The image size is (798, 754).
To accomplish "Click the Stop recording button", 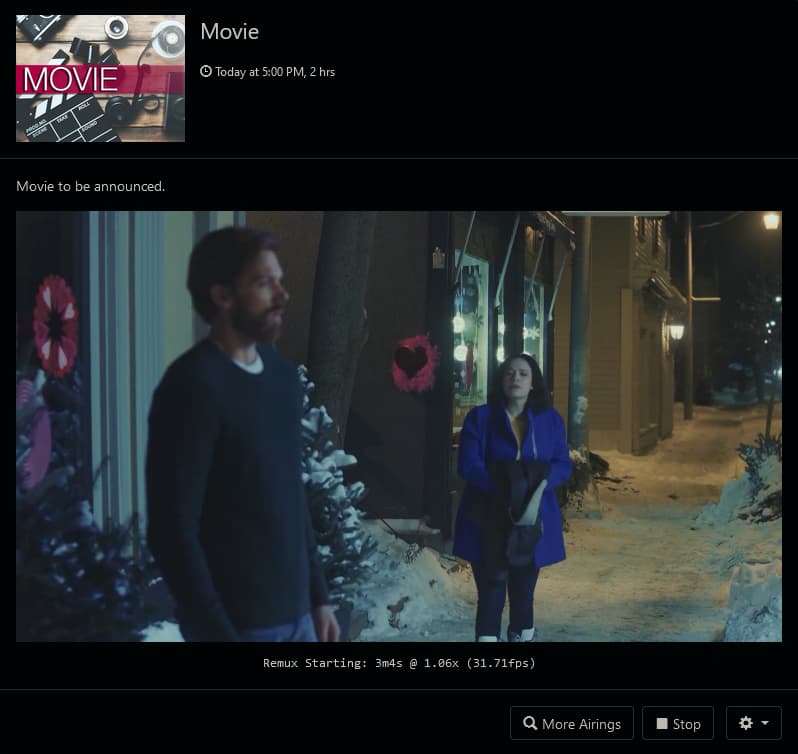I will [x=678, y=723].
